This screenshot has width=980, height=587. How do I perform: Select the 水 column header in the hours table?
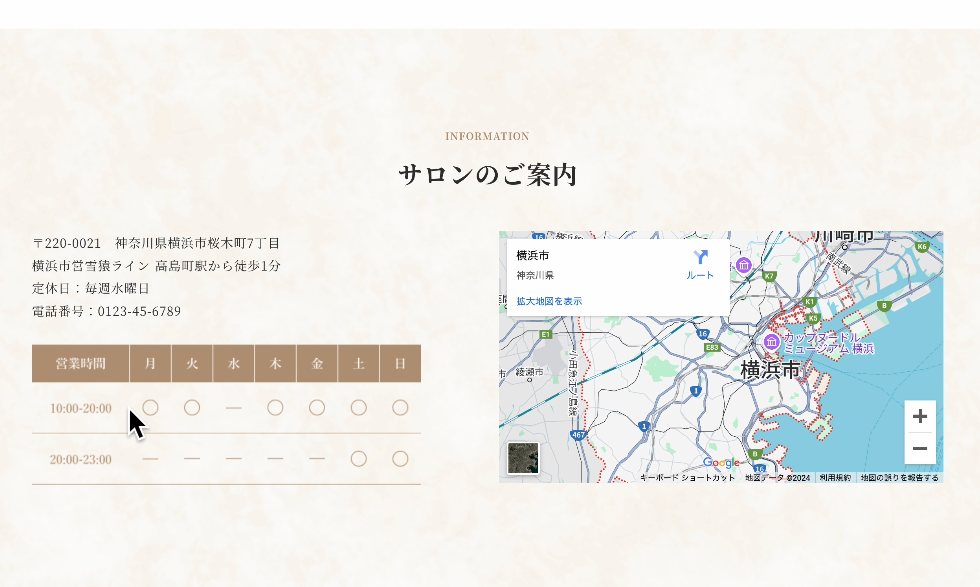pos(233,363)
